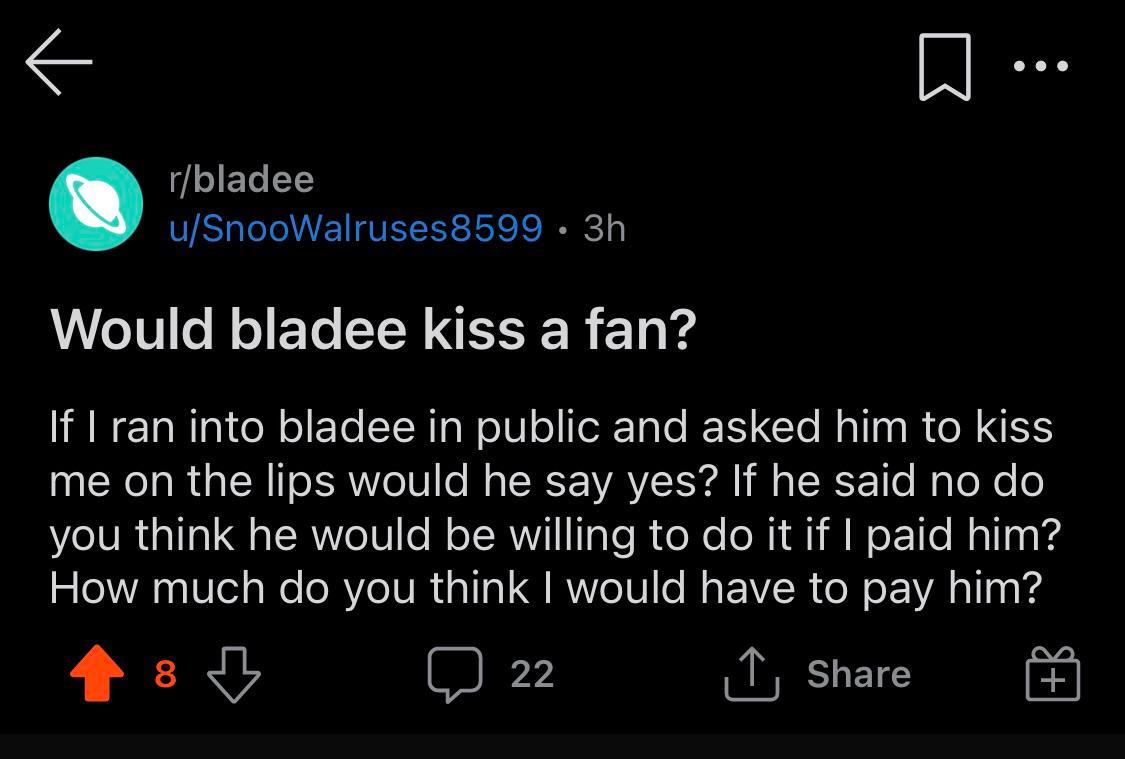This screenshot has height=759, width=1125.
Task: Click the sentence starting 'If I ran into bladee'
Action: [x=550, y=427]
